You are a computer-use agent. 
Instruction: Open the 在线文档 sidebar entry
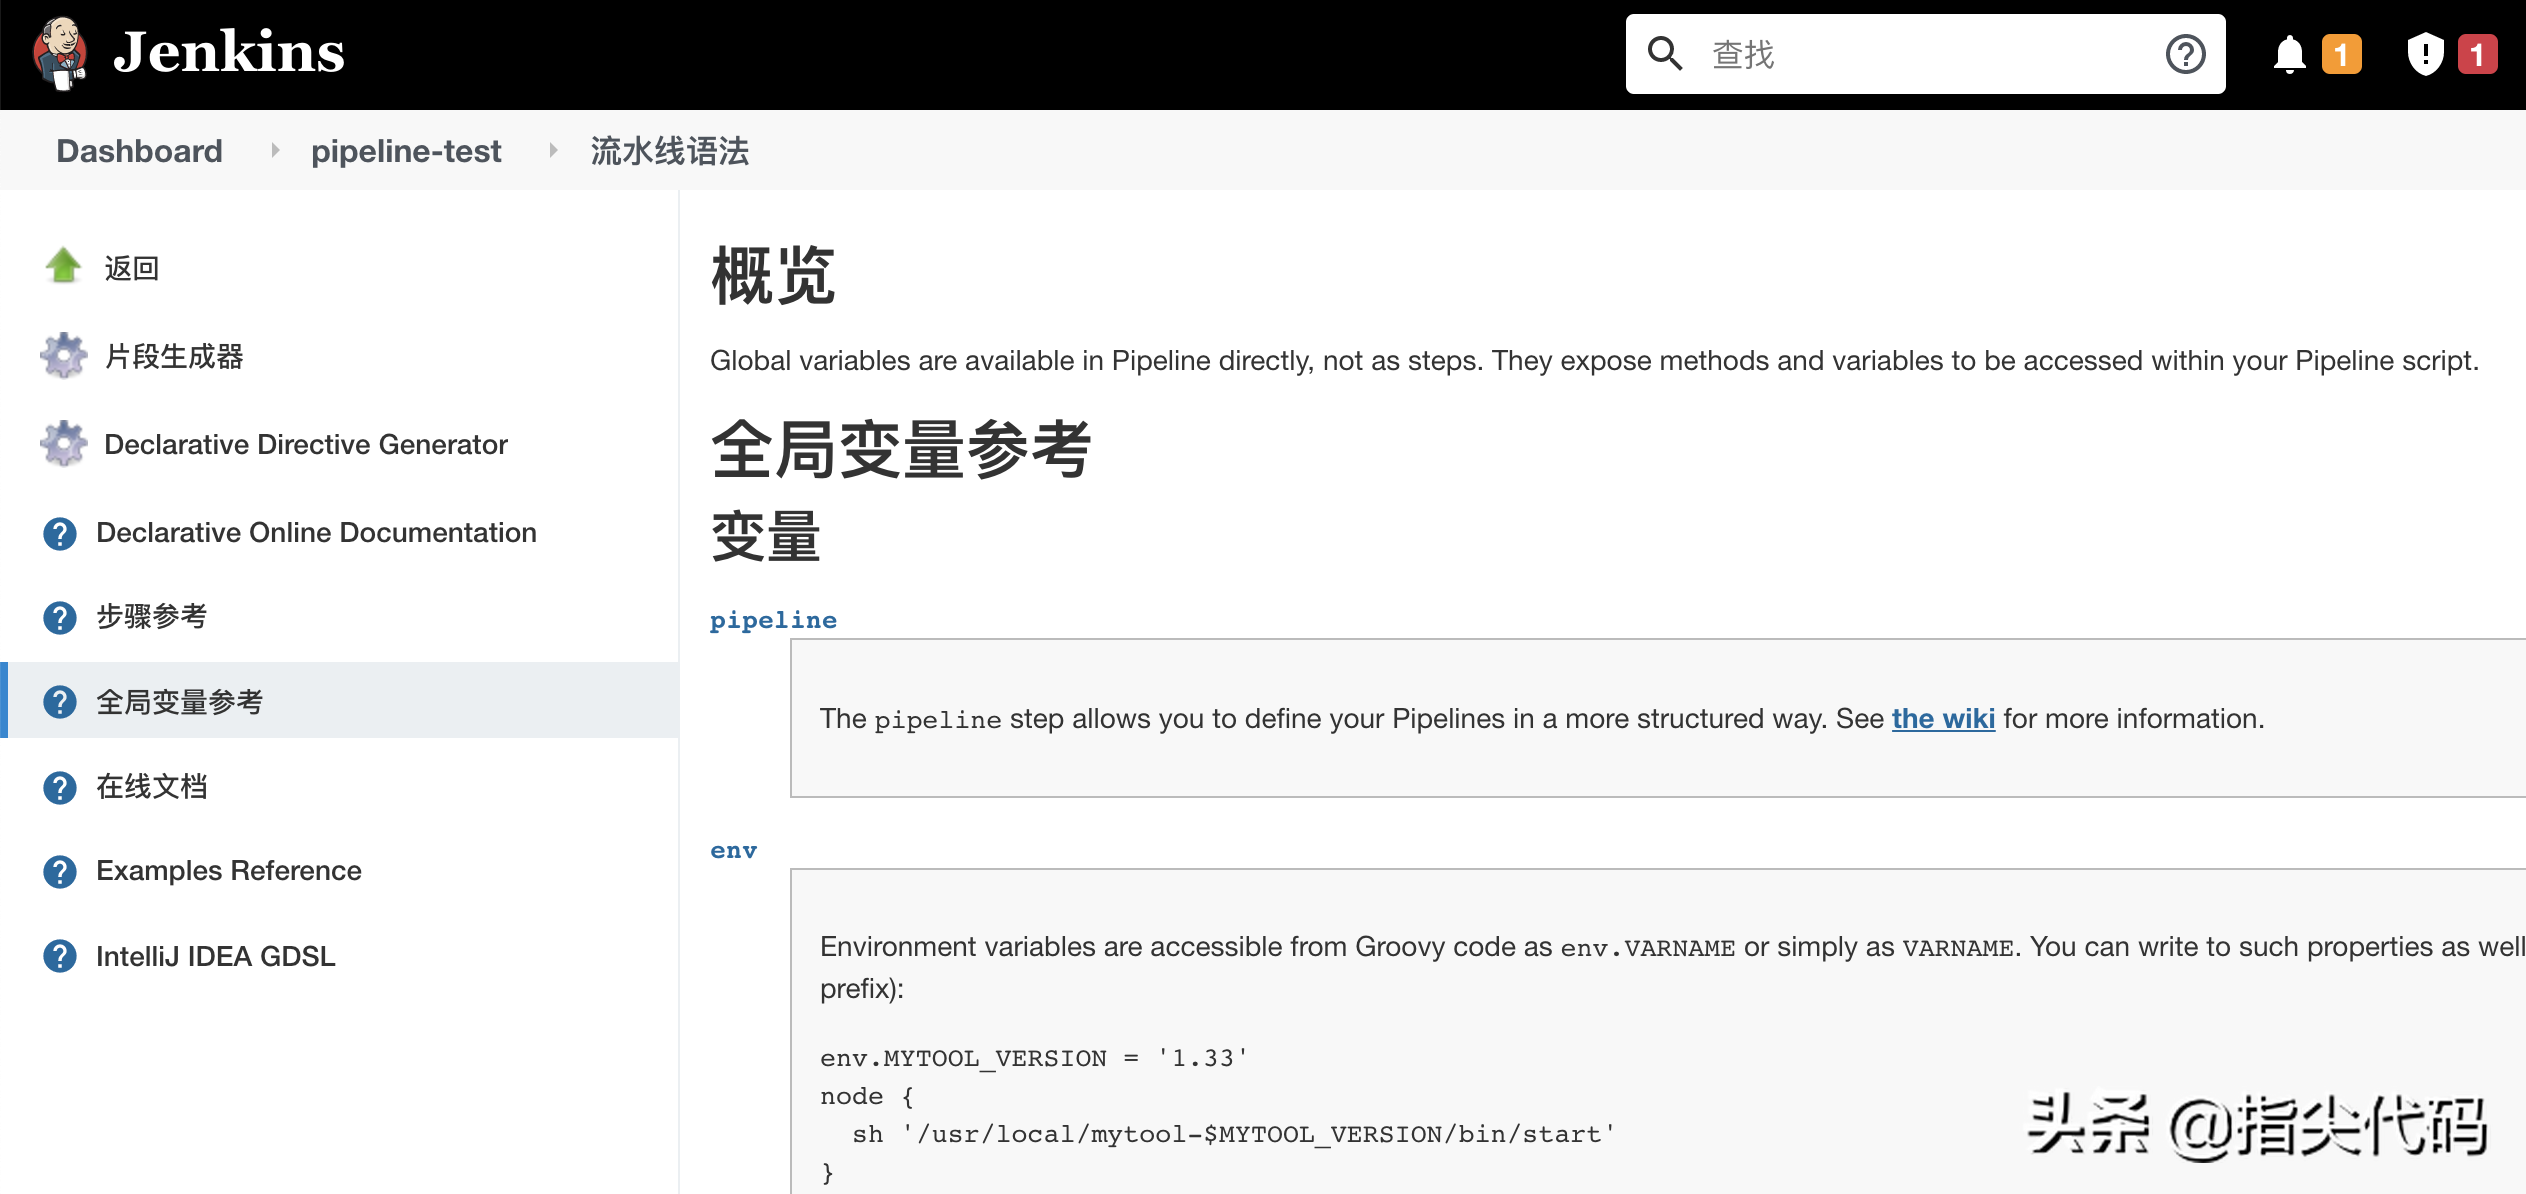(x=152, y=787)
